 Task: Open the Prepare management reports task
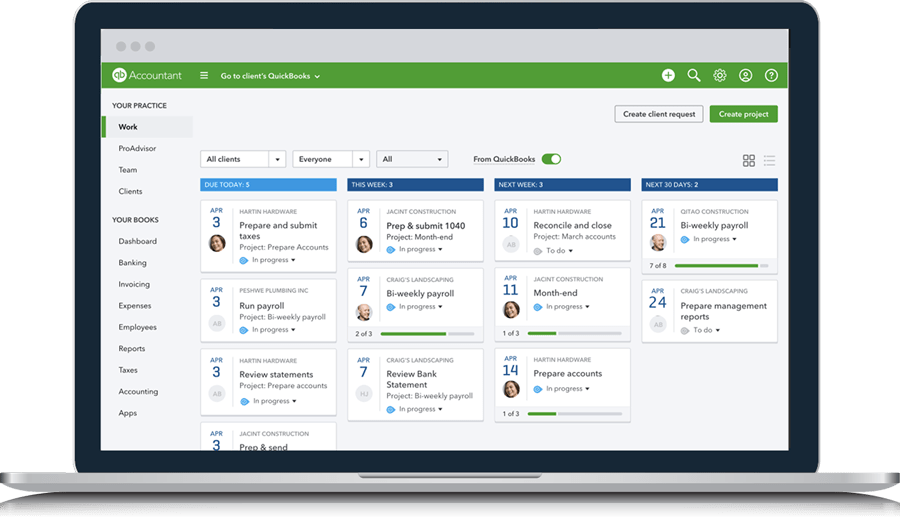click(723, 311)
